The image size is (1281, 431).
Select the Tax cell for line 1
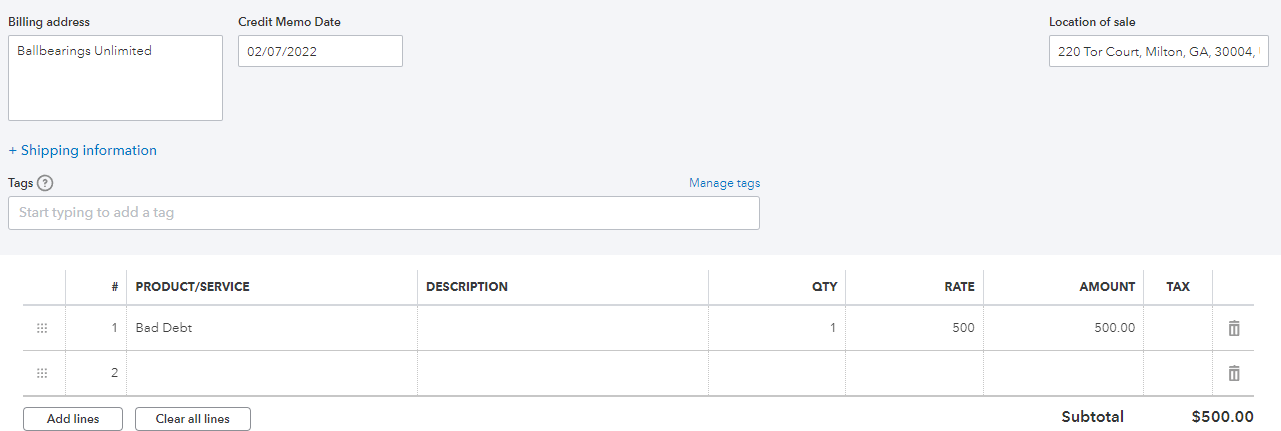(x=1178, y=328)
